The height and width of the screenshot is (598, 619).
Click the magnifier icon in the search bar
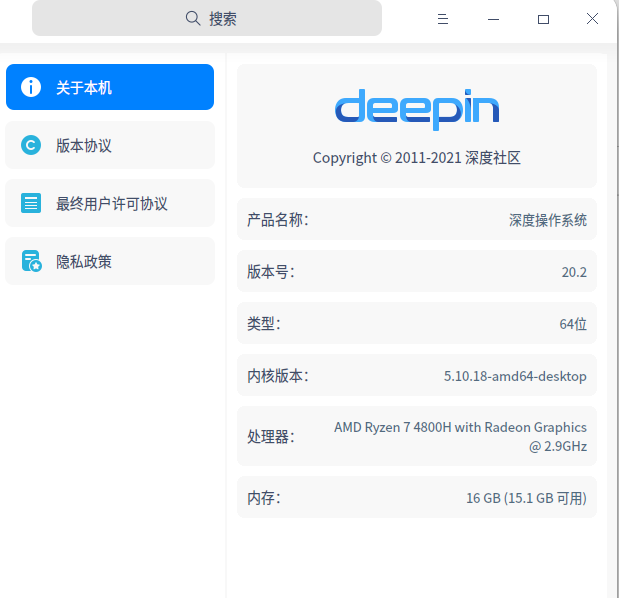coord(193,18)
